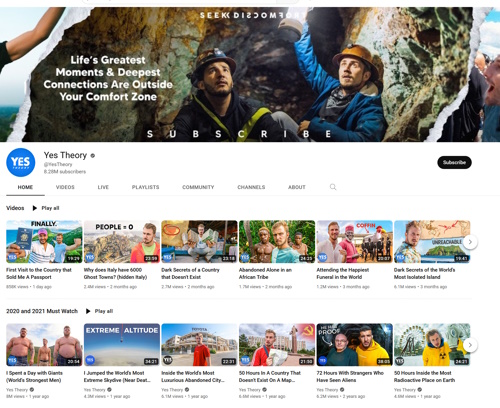Click verified icon under abandoned city video
Viewport: 500px width, 408px height.
click(x=187, y=389)
